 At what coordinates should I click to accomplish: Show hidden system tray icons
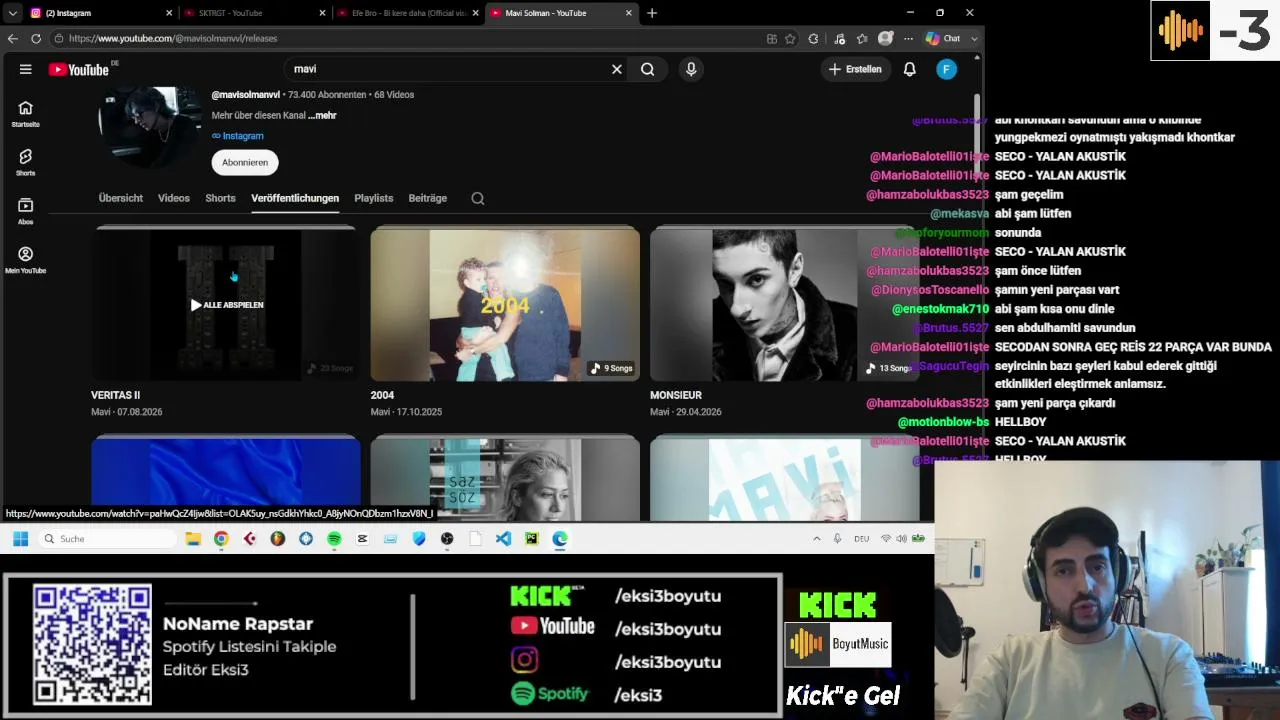pos(816,539)
